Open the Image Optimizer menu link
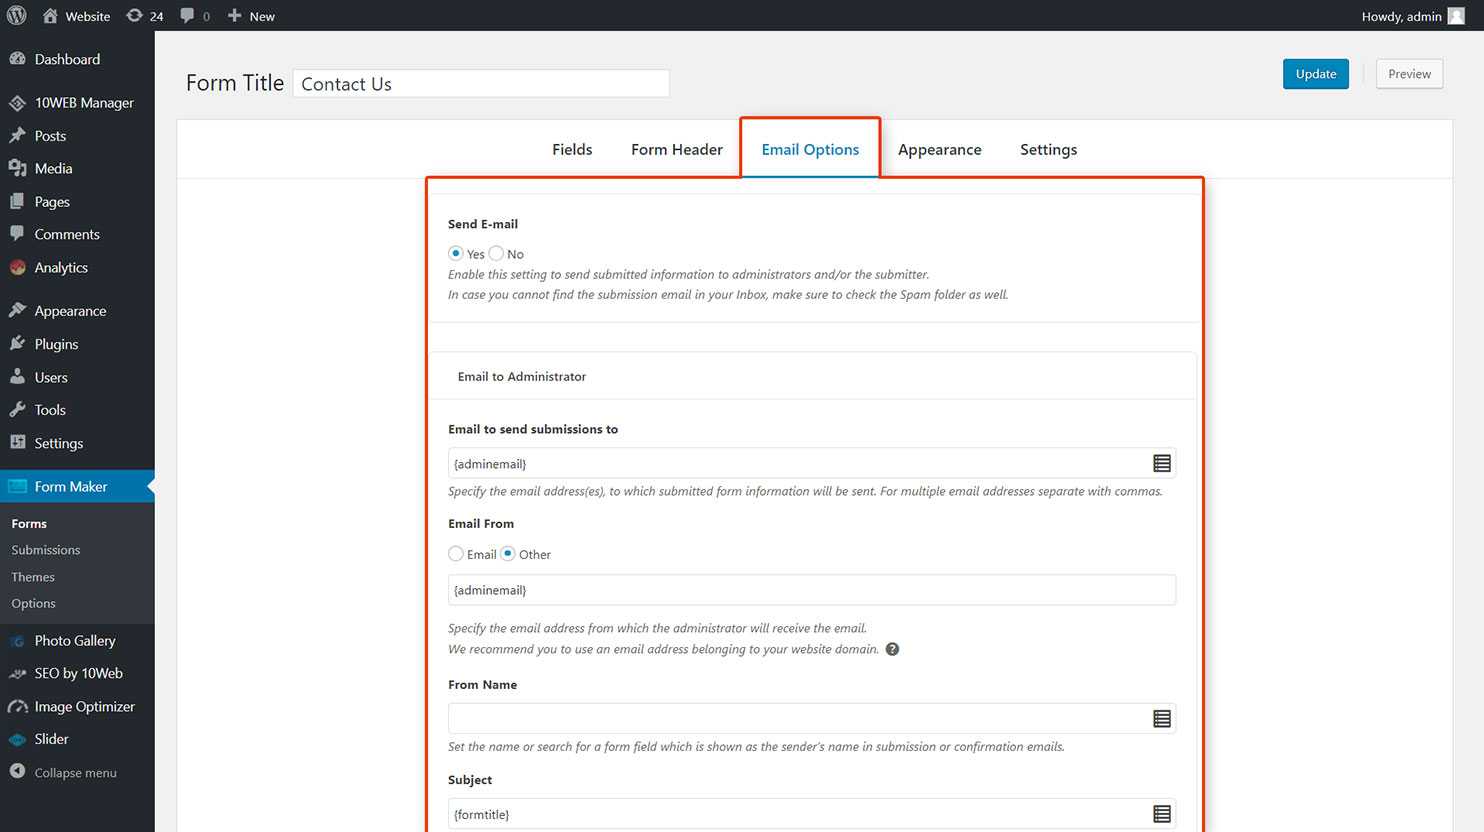Screen dimensions: 1484x832 pos(85,707)
